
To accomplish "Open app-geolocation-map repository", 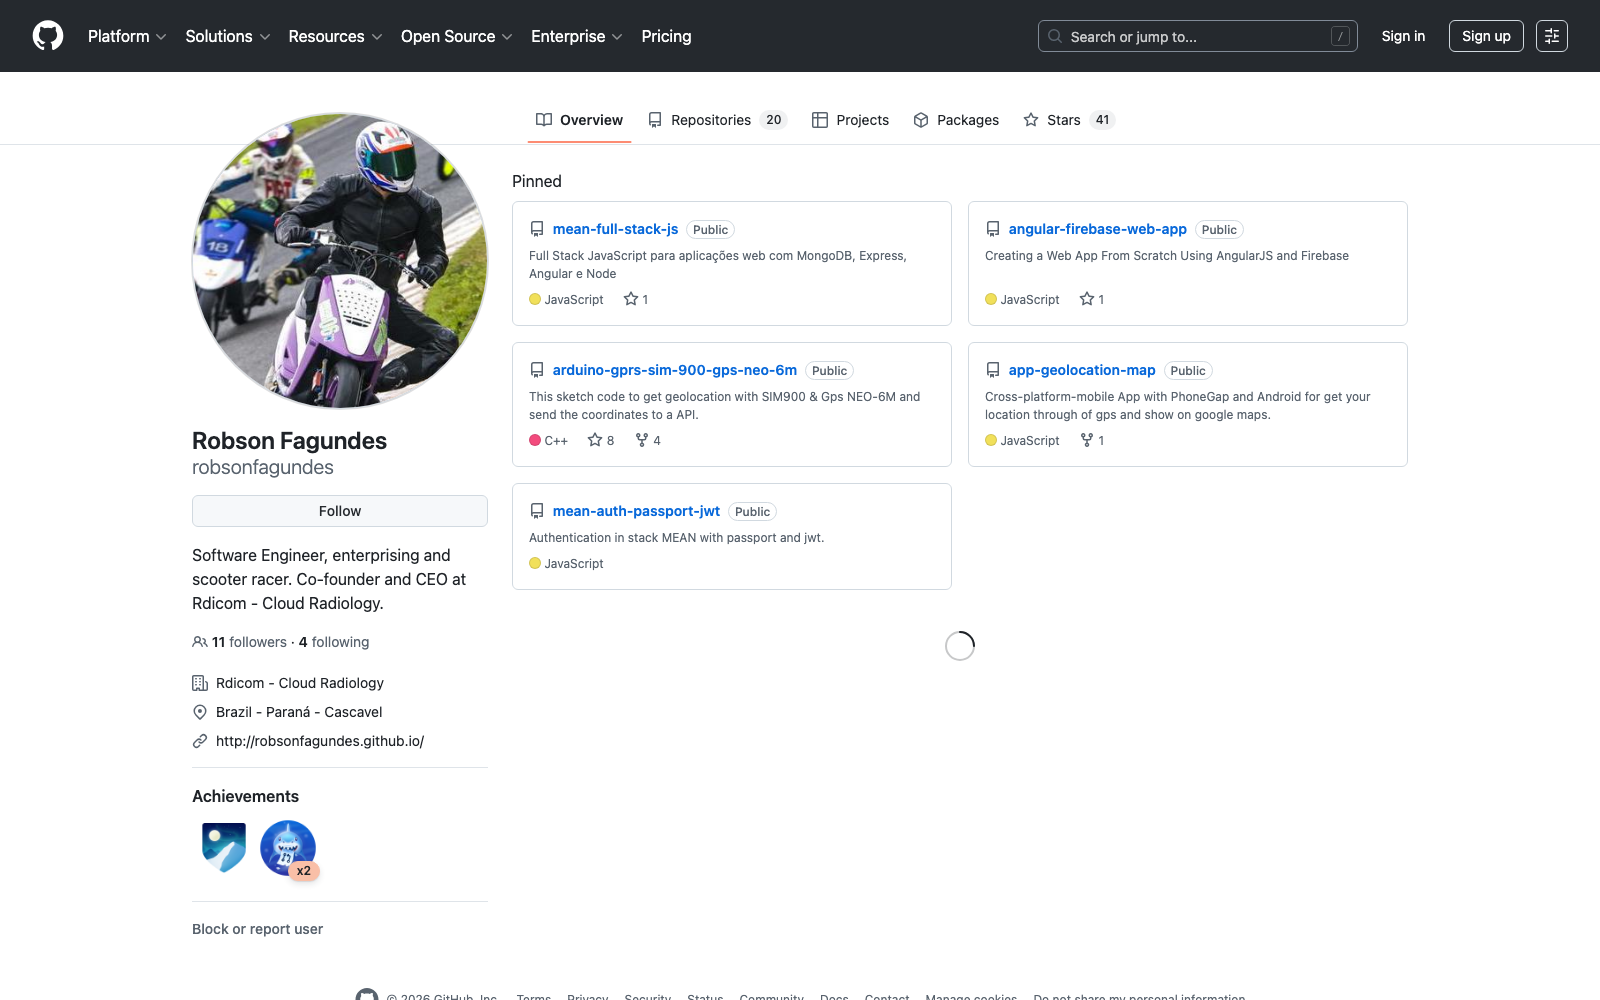I will [x=1082, y=370].
